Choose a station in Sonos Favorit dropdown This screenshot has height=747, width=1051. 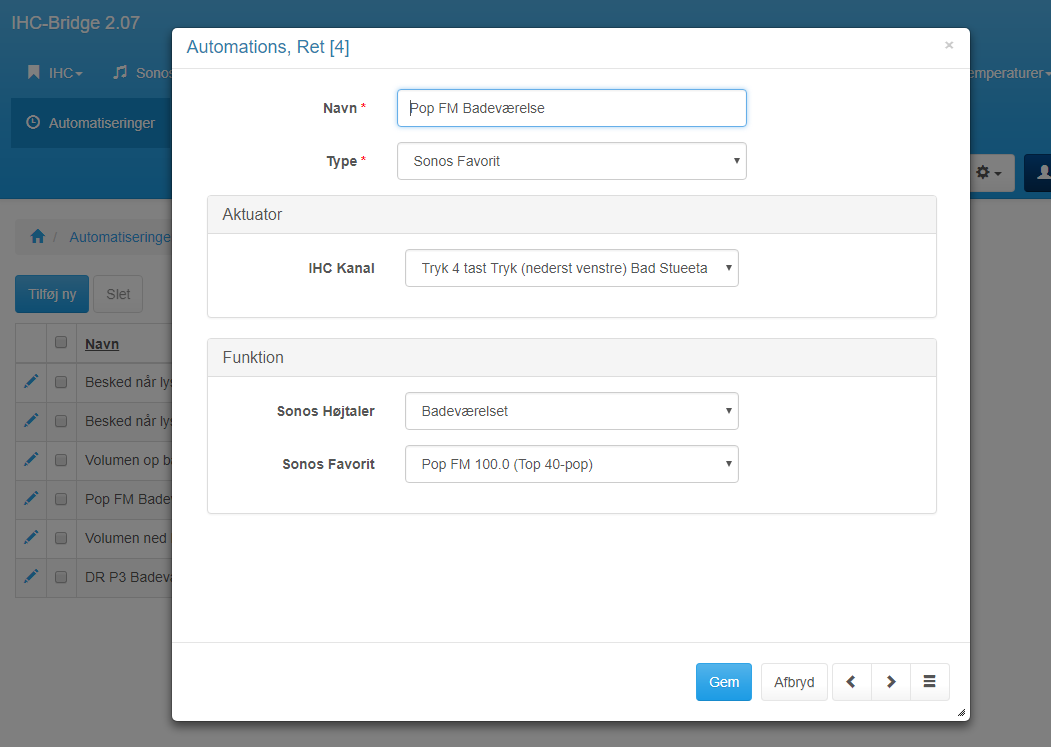point(571,464)
